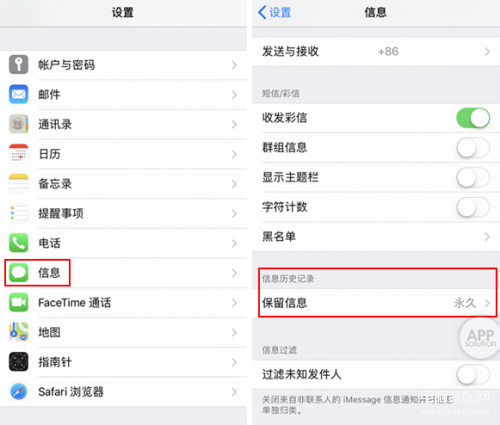500x425 pixels.
Task: Select the 备忘录 Notes settings row
Action: [x=123, y=184]
